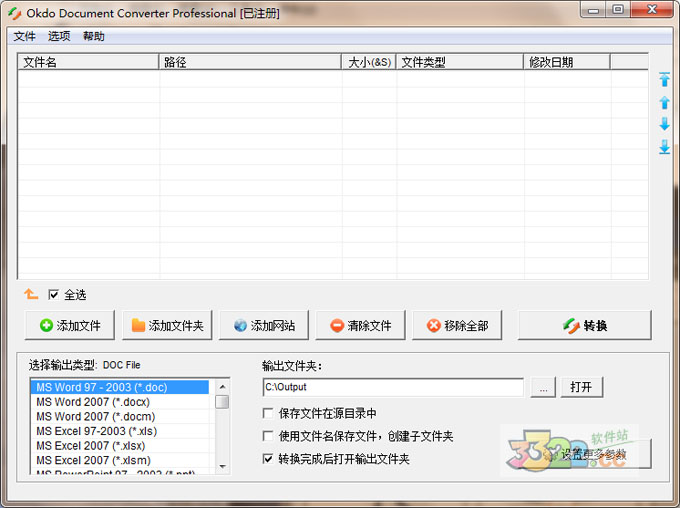Screen dimensions: 680x508
Task: Click the Okdo app icon in title bar
Action: [x=15, y=13]
